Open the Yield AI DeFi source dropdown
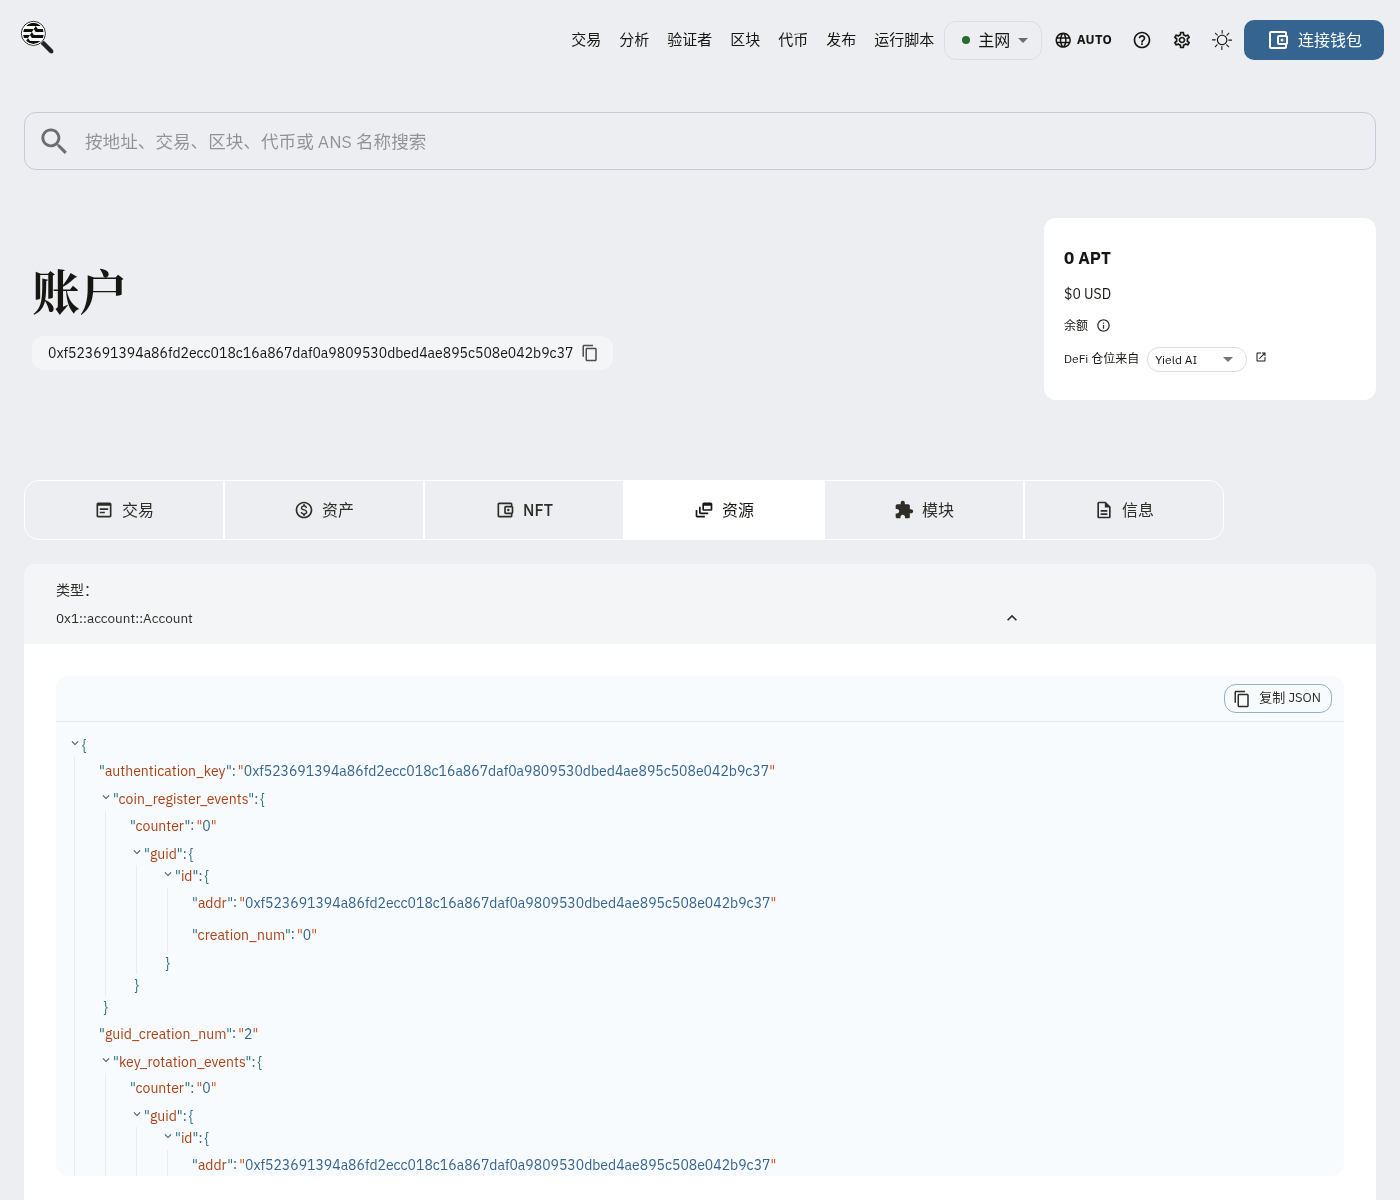 coord(1196,359)
